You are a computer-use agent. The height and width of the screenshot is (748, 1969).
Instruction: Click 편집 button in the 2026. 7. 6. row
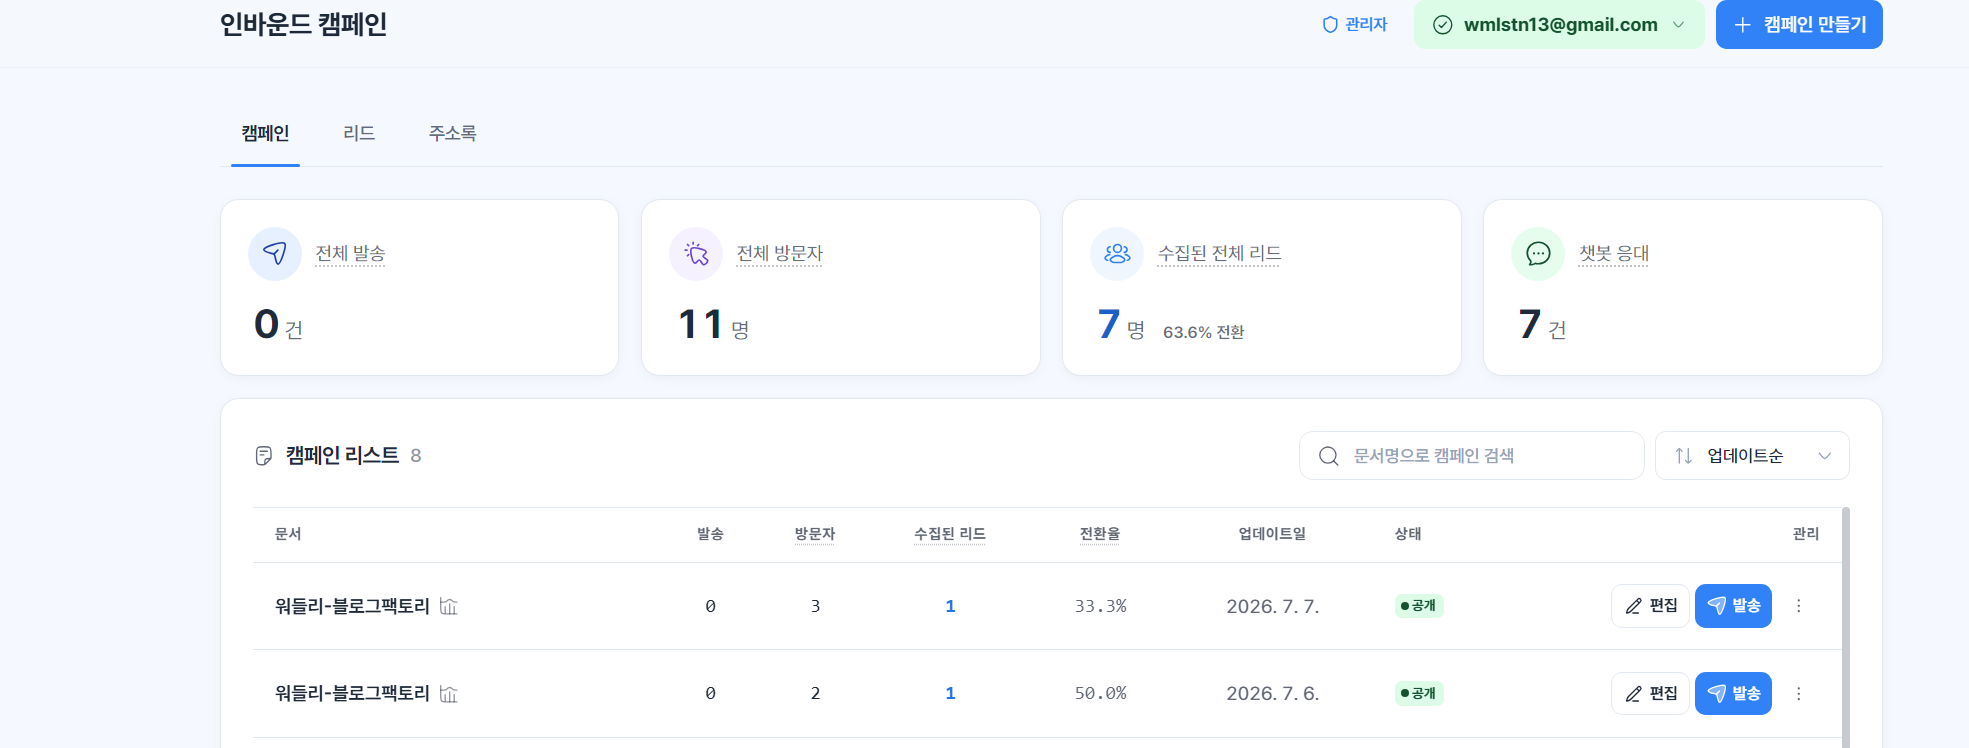pos(1650,693)
